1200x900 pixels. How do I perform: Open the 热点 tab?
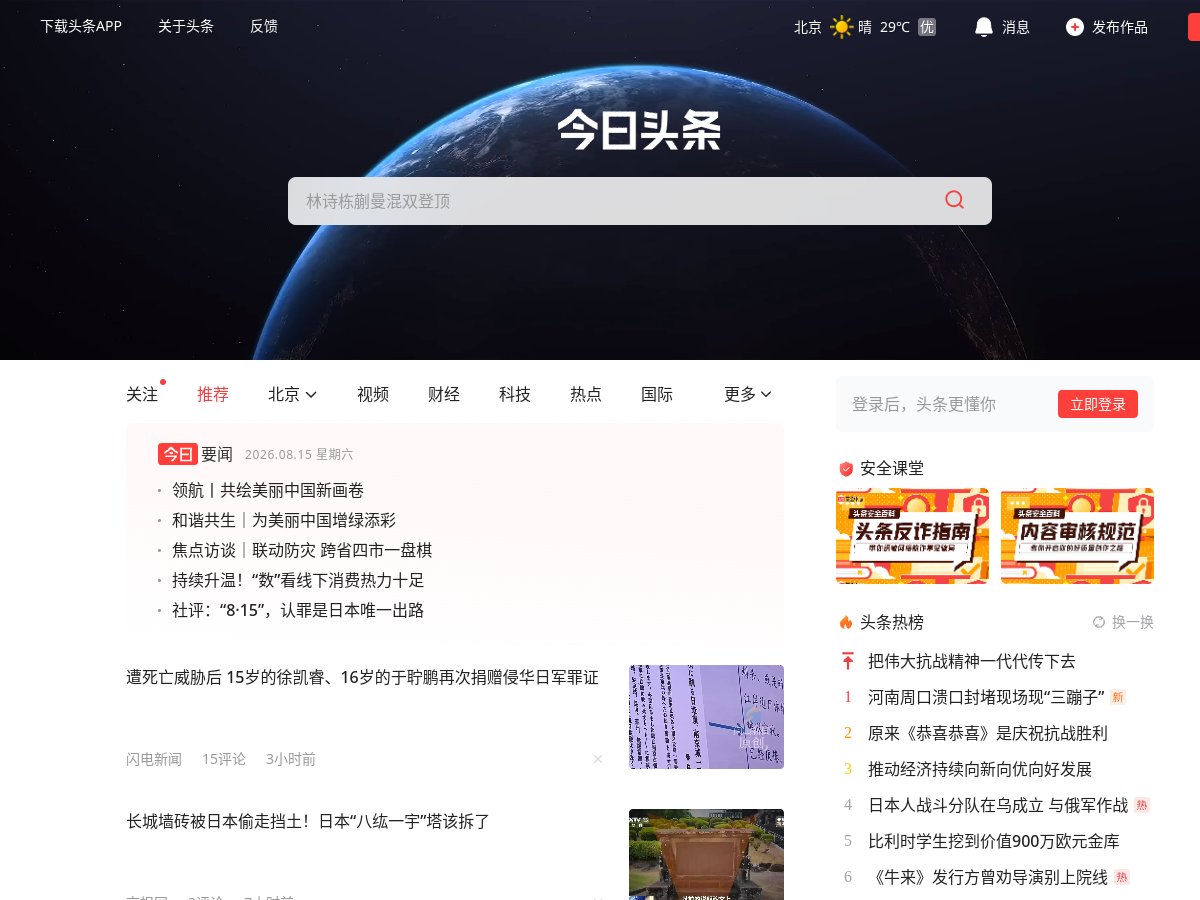586,394
